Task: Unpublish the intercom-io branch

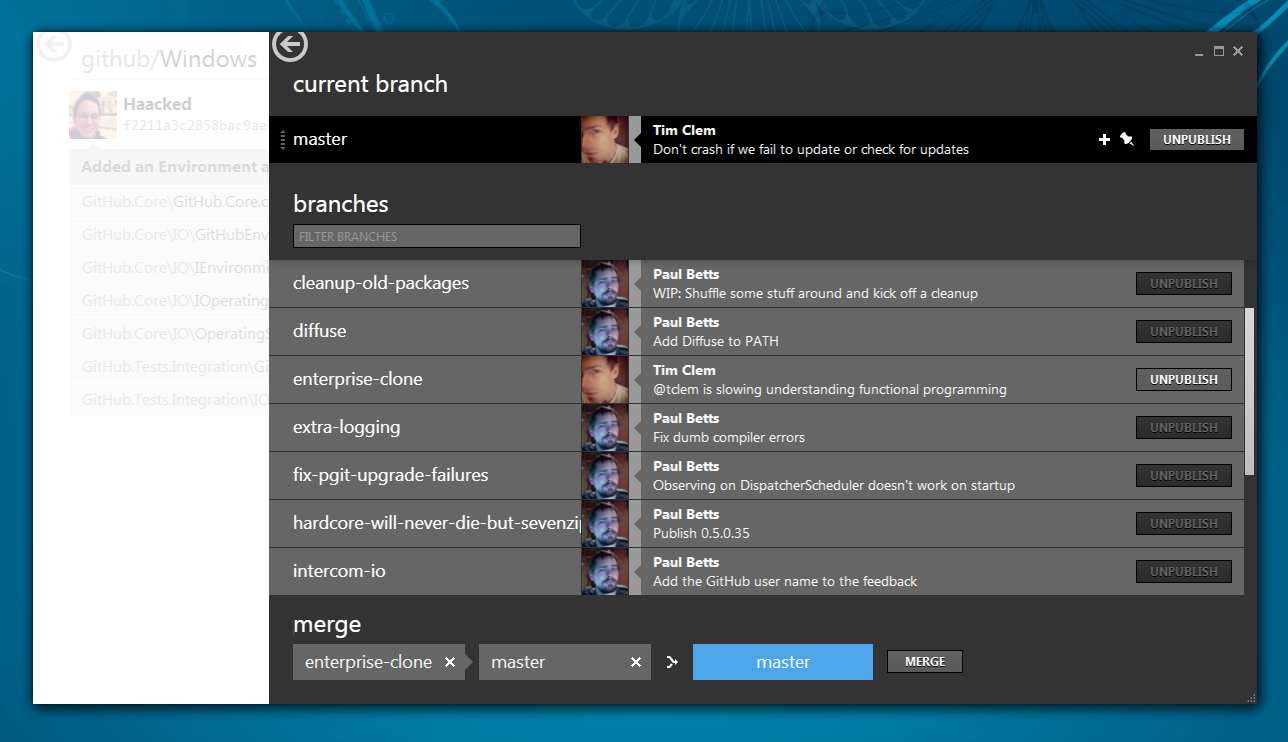Action: (1183, 571)
